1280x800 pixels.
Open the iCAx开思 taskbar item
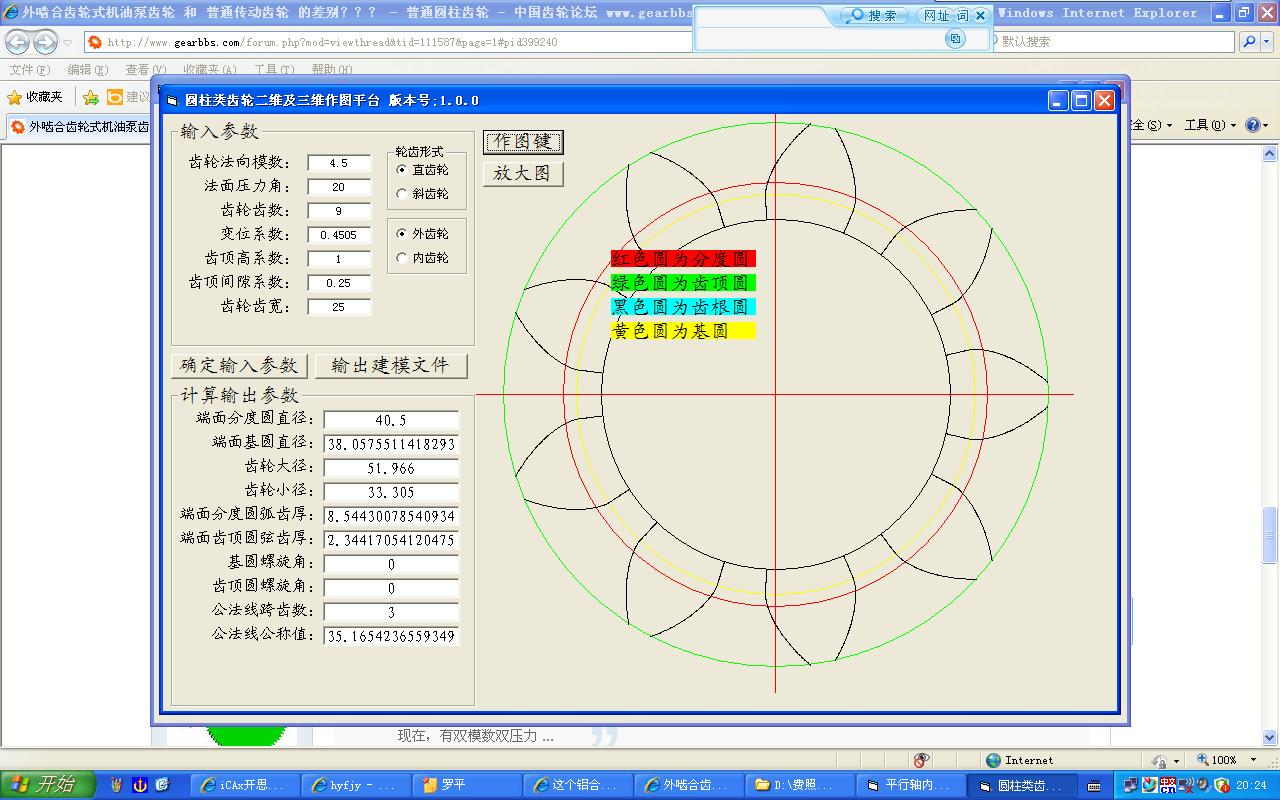click(244, 786)
